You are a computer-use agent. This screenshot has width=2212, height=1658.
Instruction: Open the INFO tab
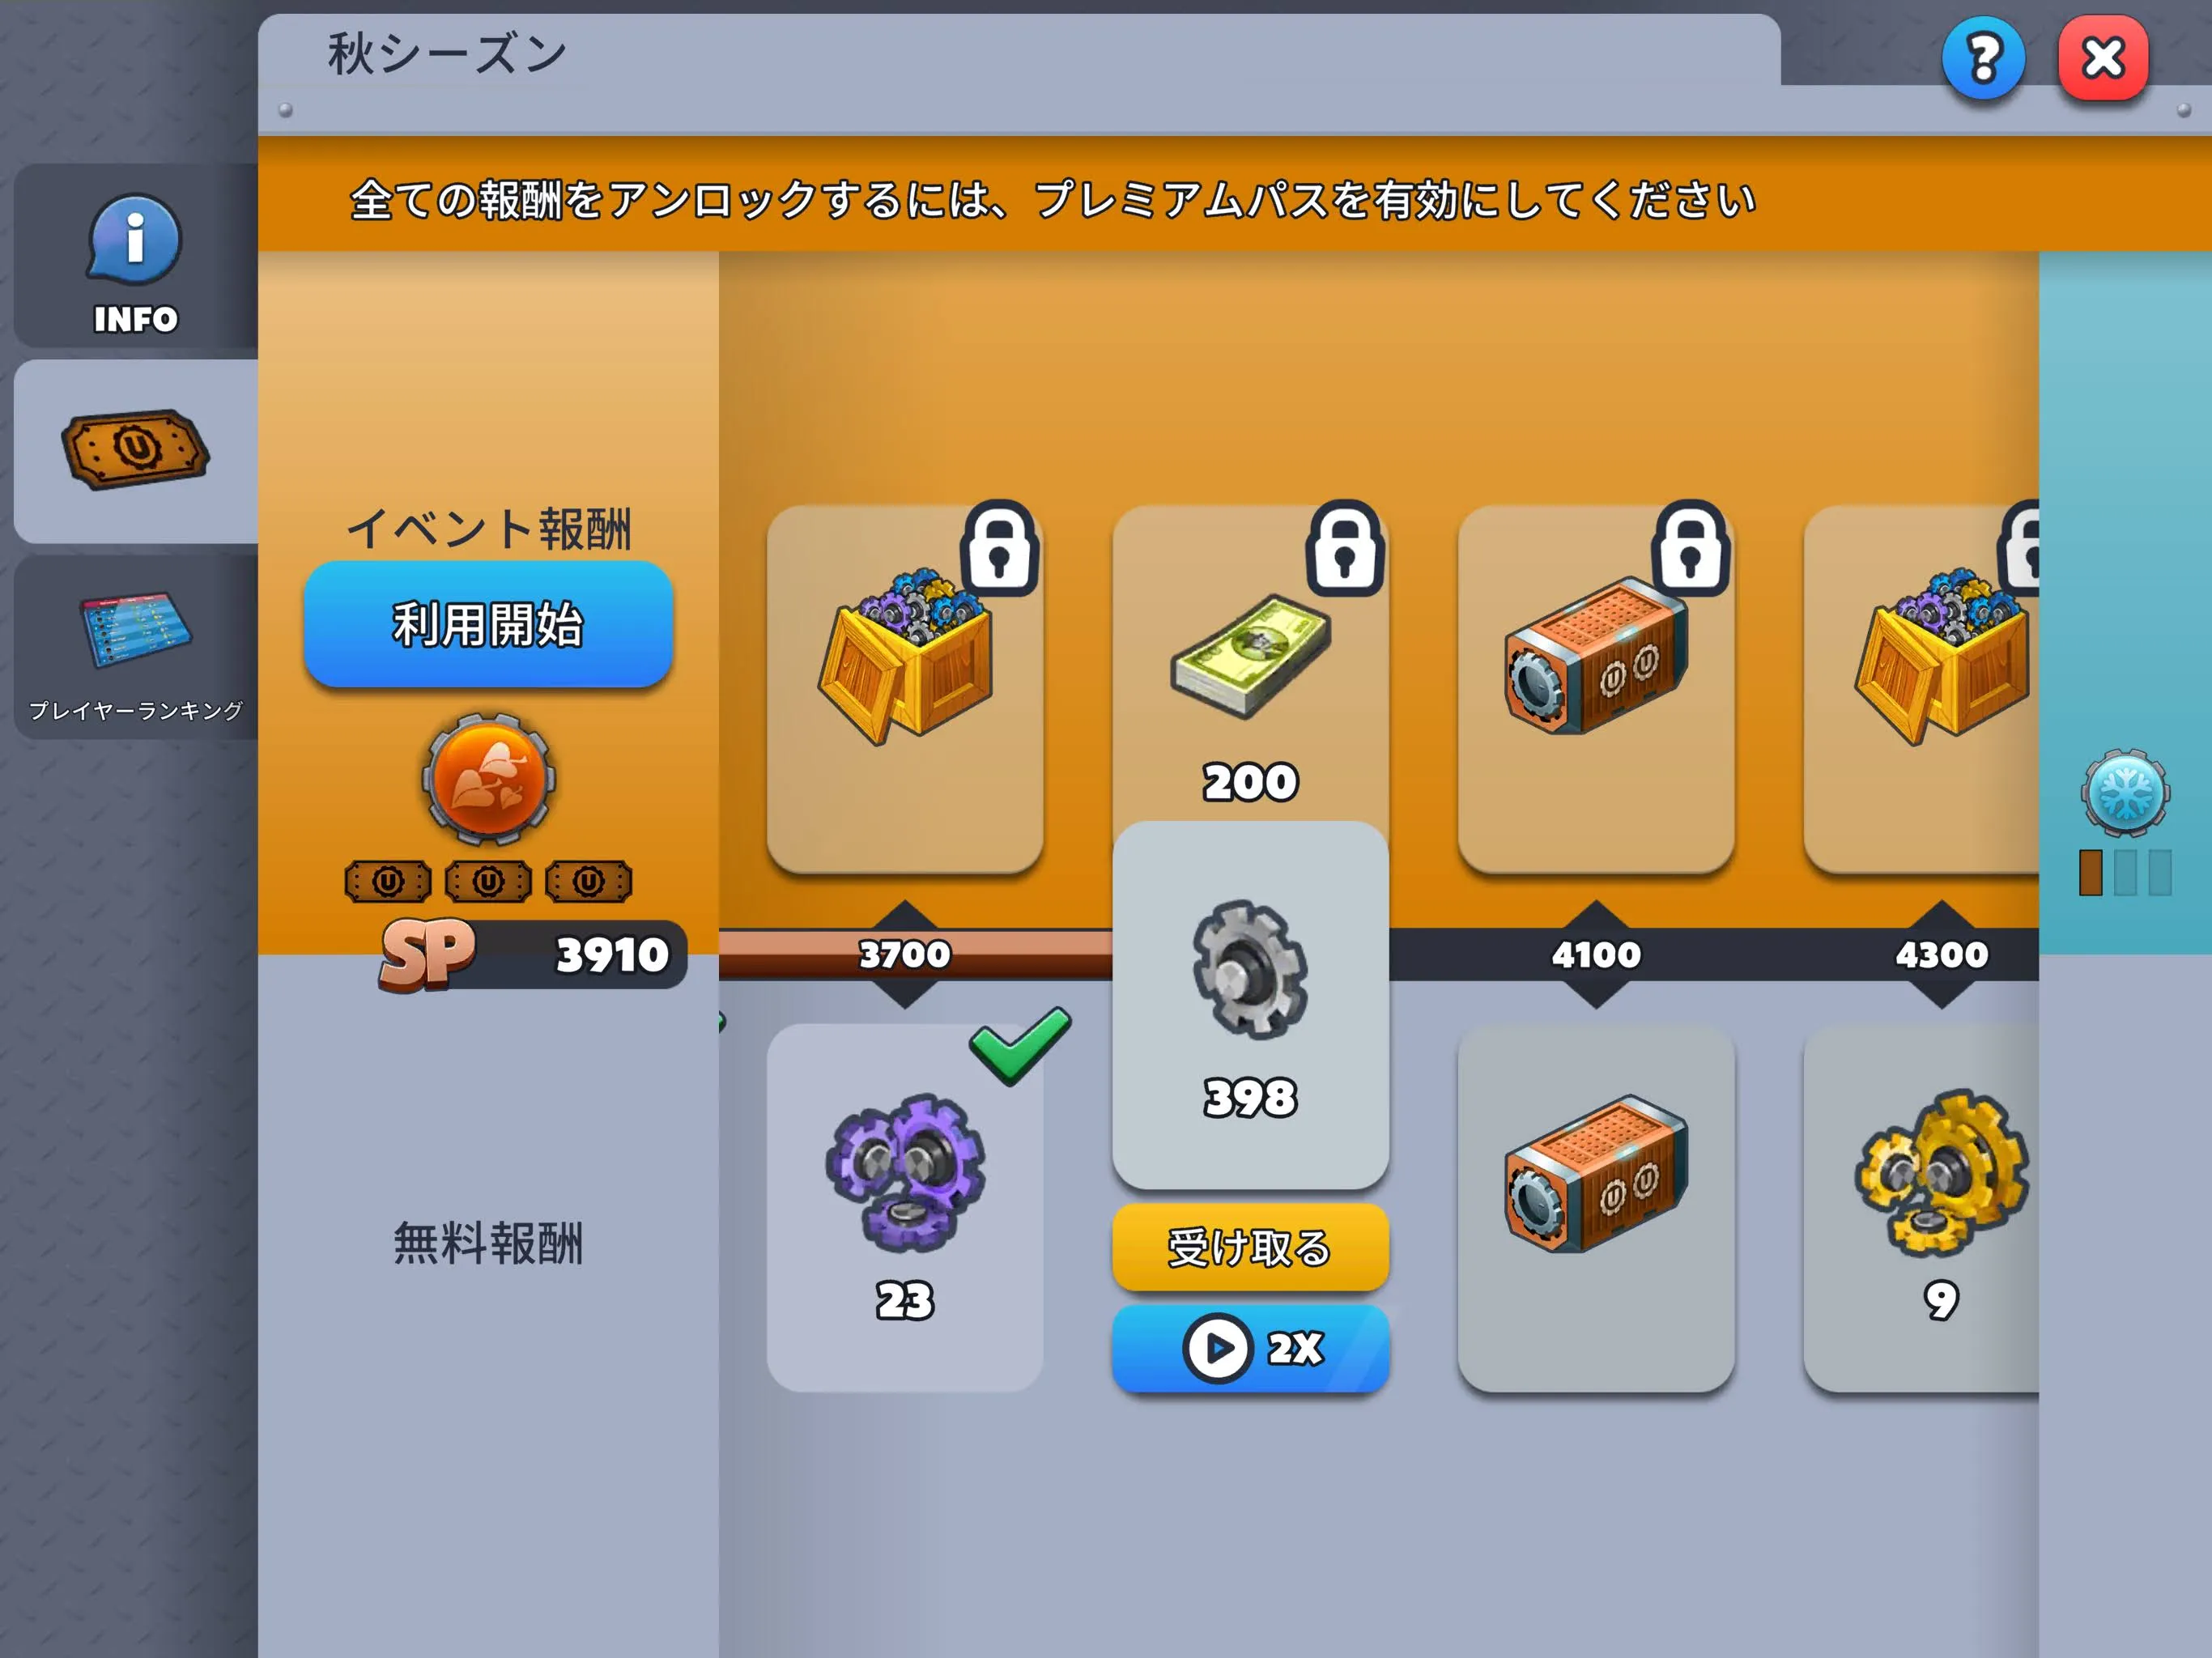pyautogui.click(x=135, y=256)
